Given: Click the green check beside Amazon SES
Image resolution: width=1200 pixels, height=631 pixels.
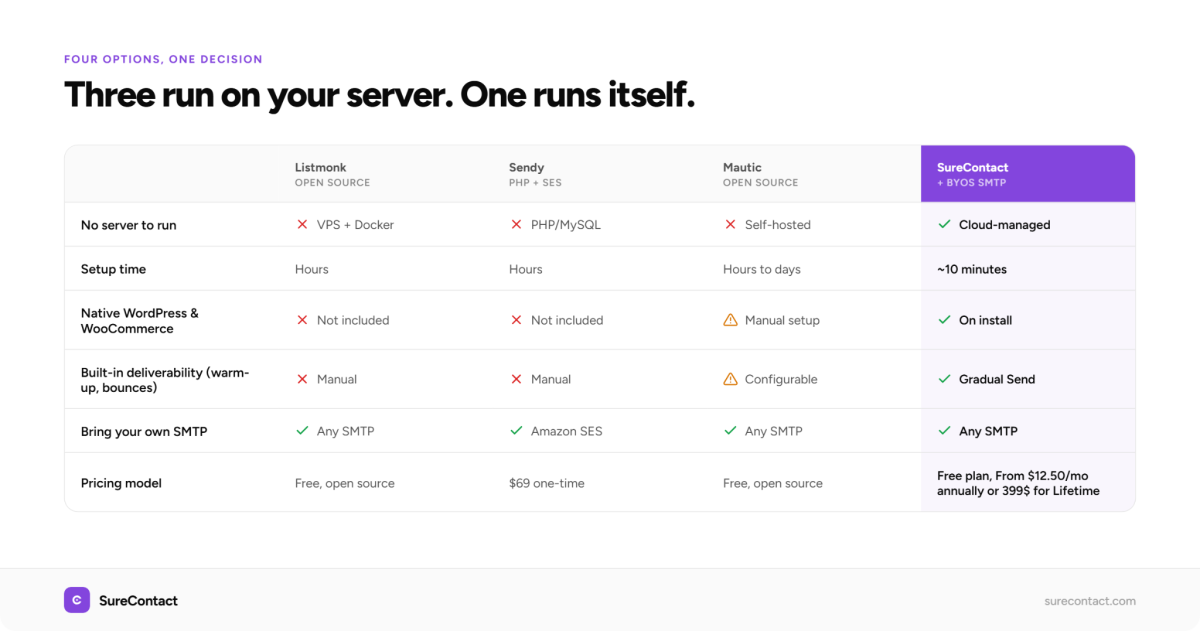Looking at the screenshot, I should coord(516,431).
